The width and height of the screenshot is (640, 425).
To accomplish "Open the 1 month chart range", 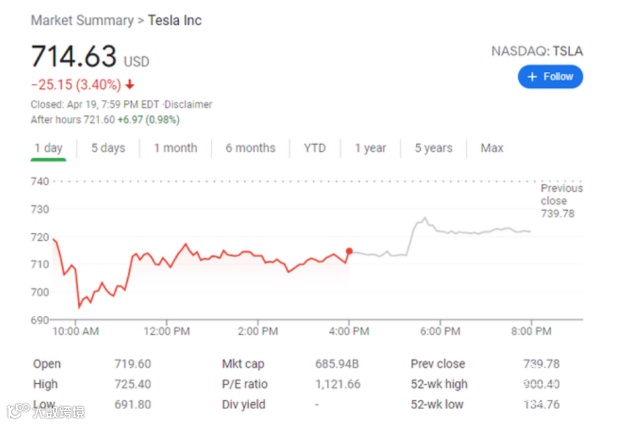I will click(x=175, y=148).
